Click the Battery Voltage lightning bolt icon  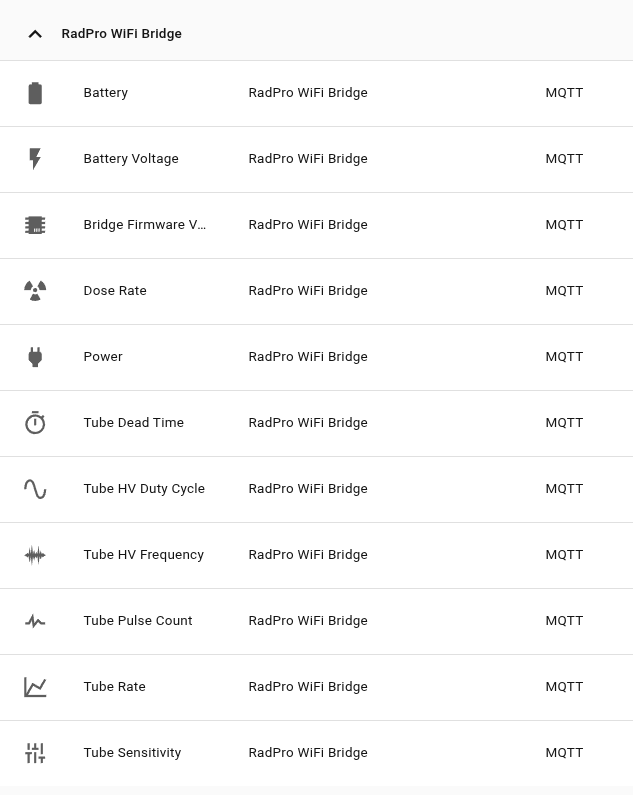(x=35, y=159)
